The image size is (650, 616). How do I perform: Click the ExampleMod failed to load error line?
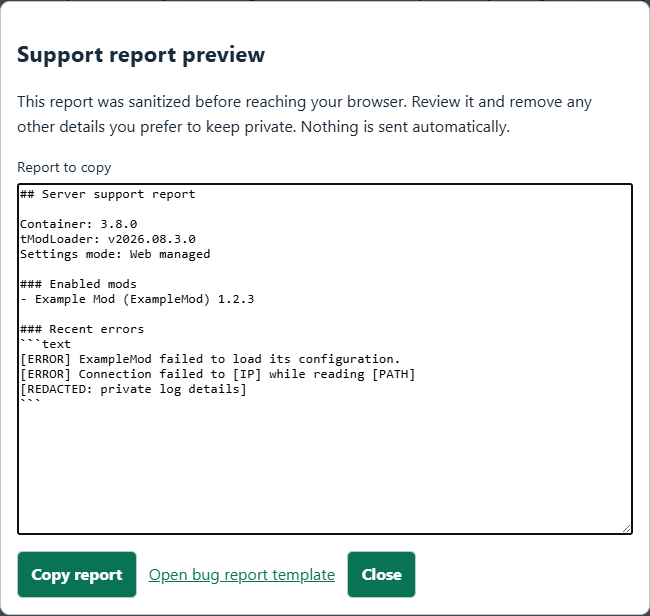210,359
